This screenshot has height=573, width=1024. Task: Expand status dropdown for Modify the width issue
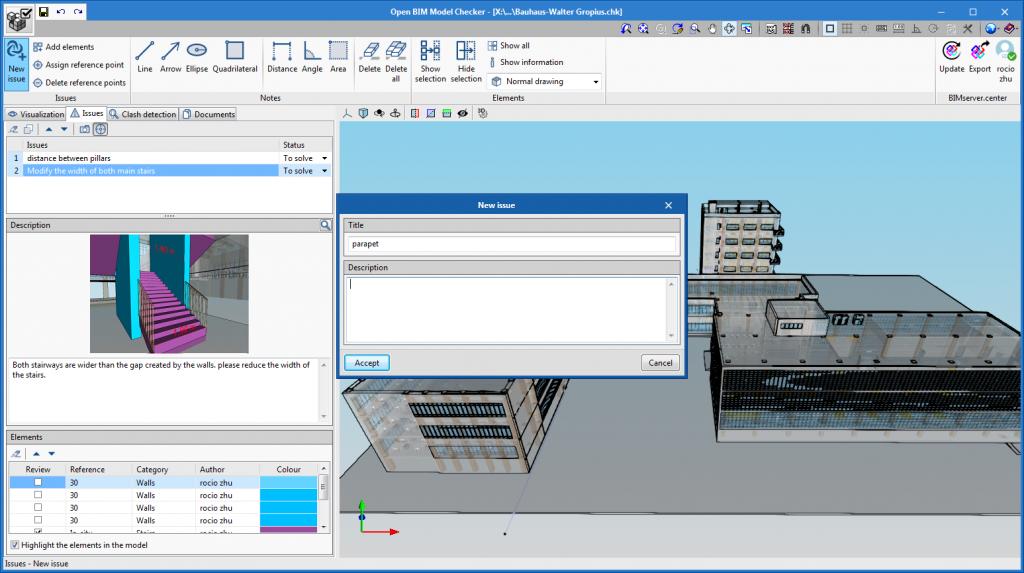click(324, 171)
